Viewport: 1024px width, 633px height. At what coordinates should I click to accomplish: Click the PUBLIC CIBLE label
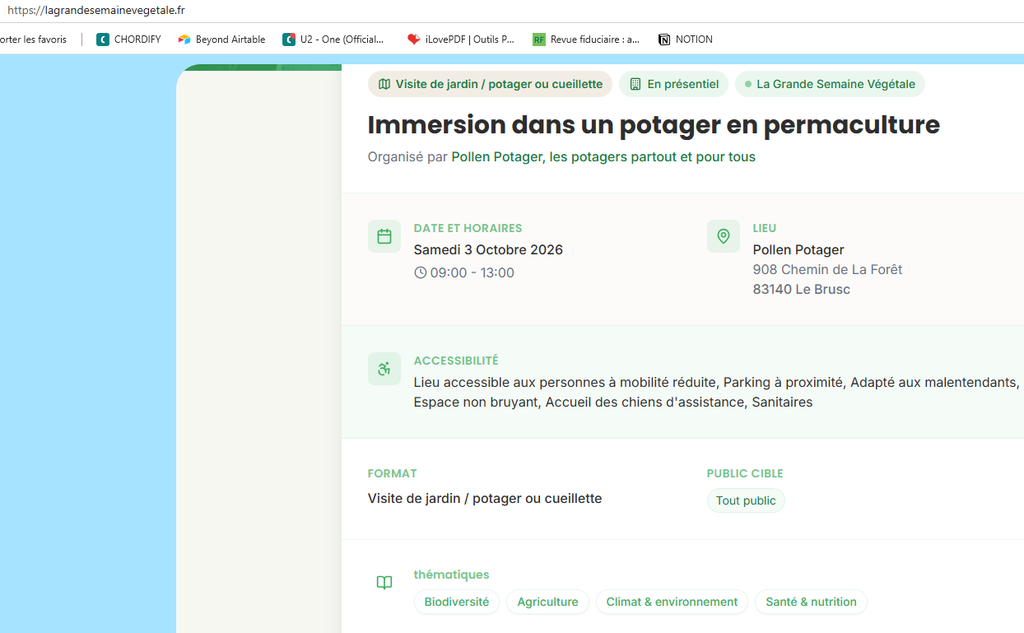745,474
